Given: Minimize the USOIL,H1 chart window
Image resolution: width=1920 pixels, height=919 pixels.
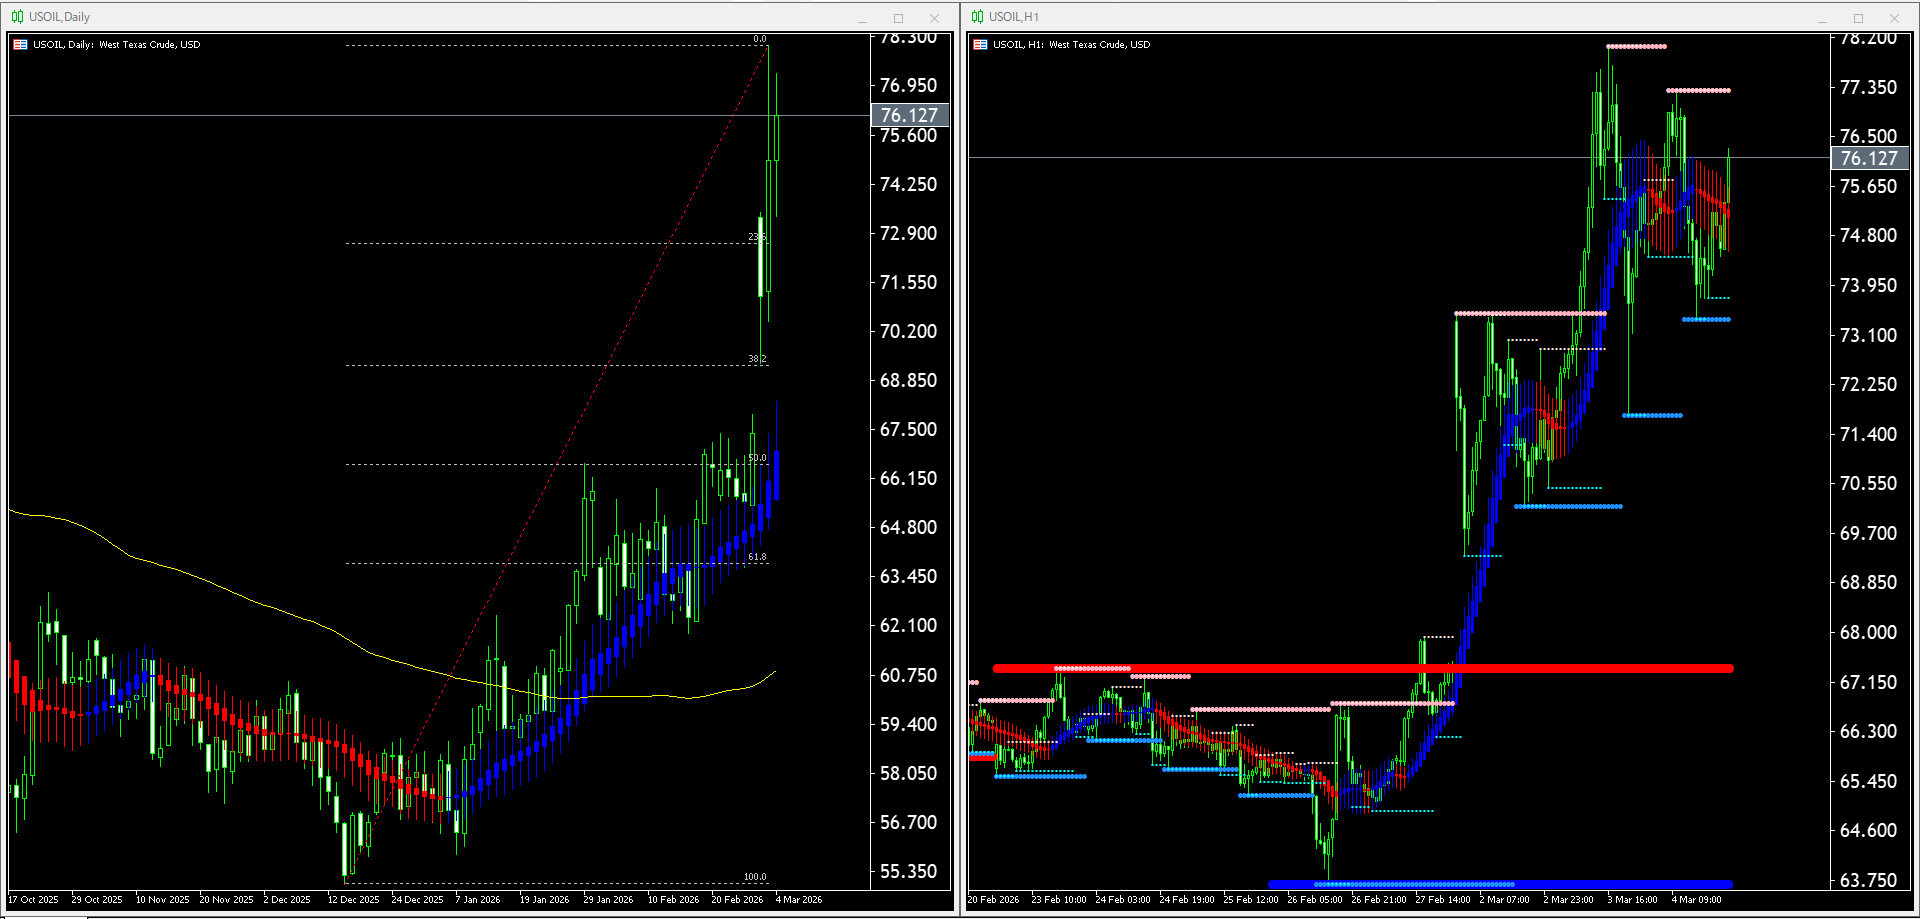Looking at the screenshot, I should (1822, 18).
